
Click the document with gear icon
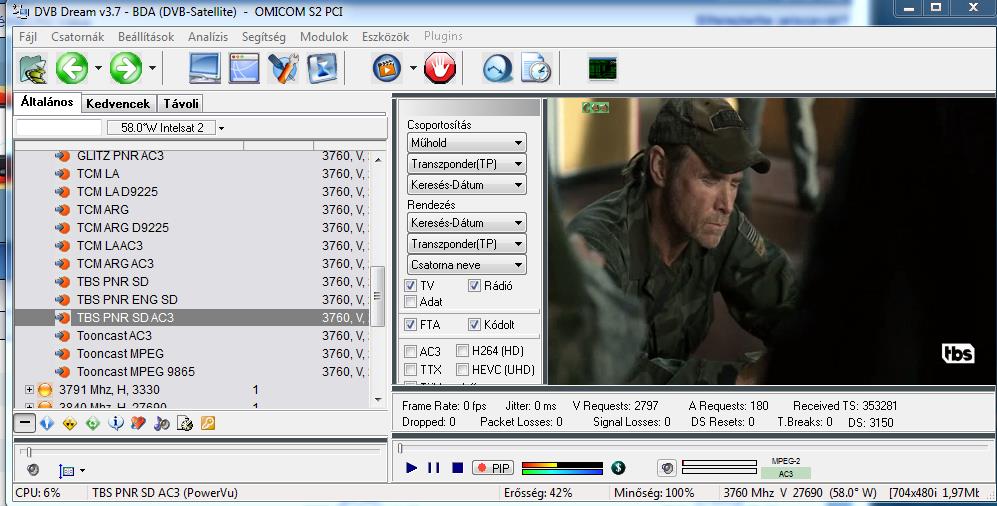tap(184, 423)
